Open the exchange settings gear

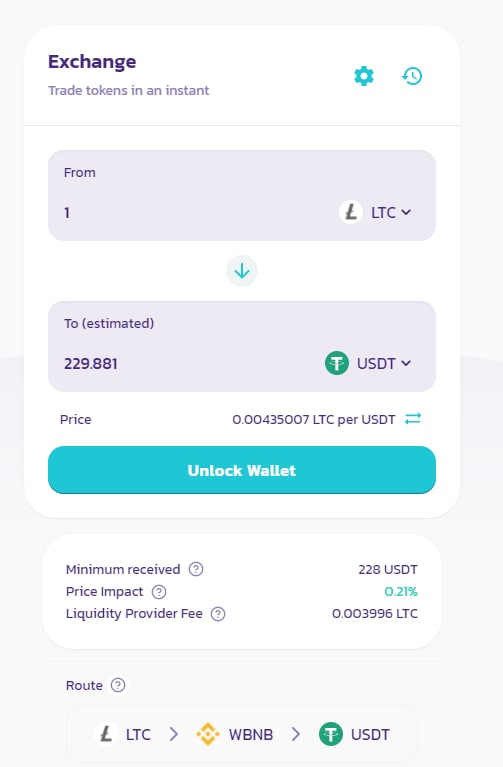point(364,76)
